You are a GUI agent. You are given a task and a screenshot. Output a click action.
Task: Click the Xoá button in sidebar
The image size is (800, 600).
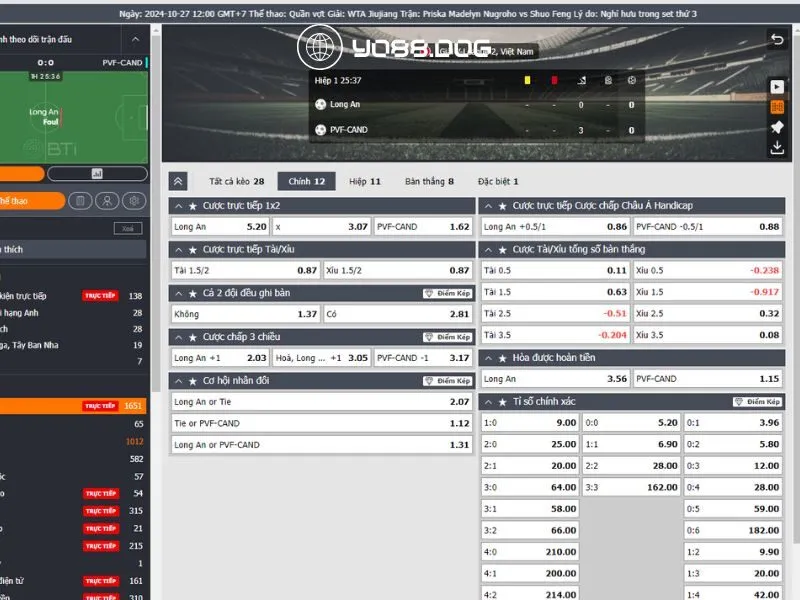coord(127,228)
